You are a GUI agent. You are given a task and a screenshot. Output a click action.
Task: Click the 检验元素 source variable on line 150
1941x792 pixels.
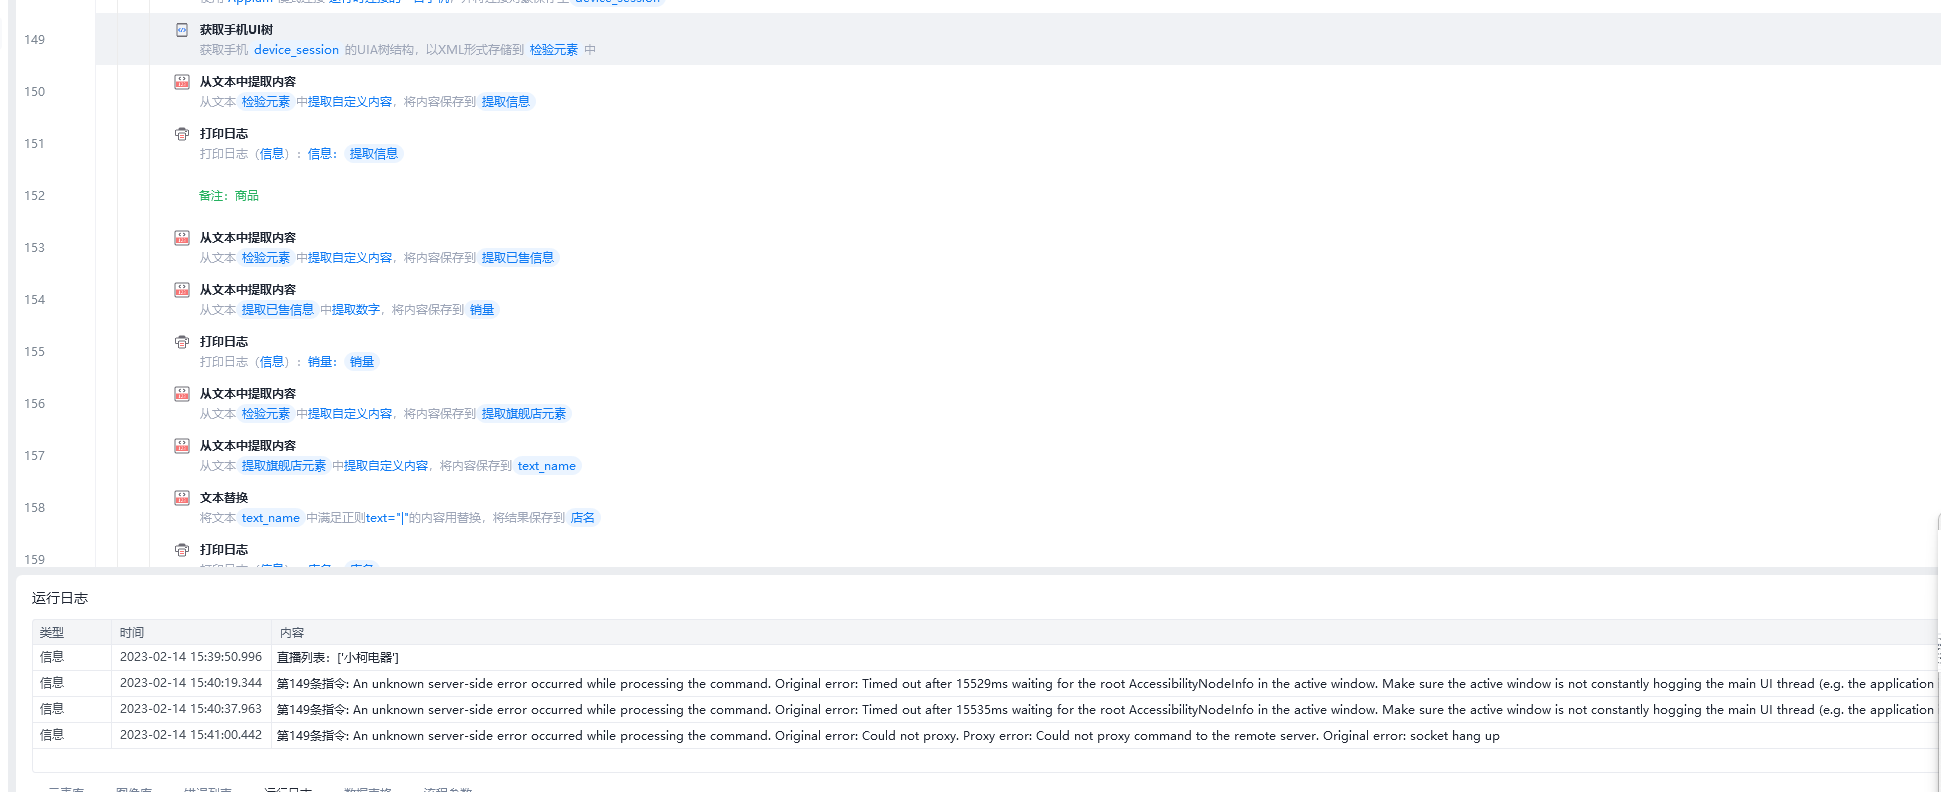point(266,102)
